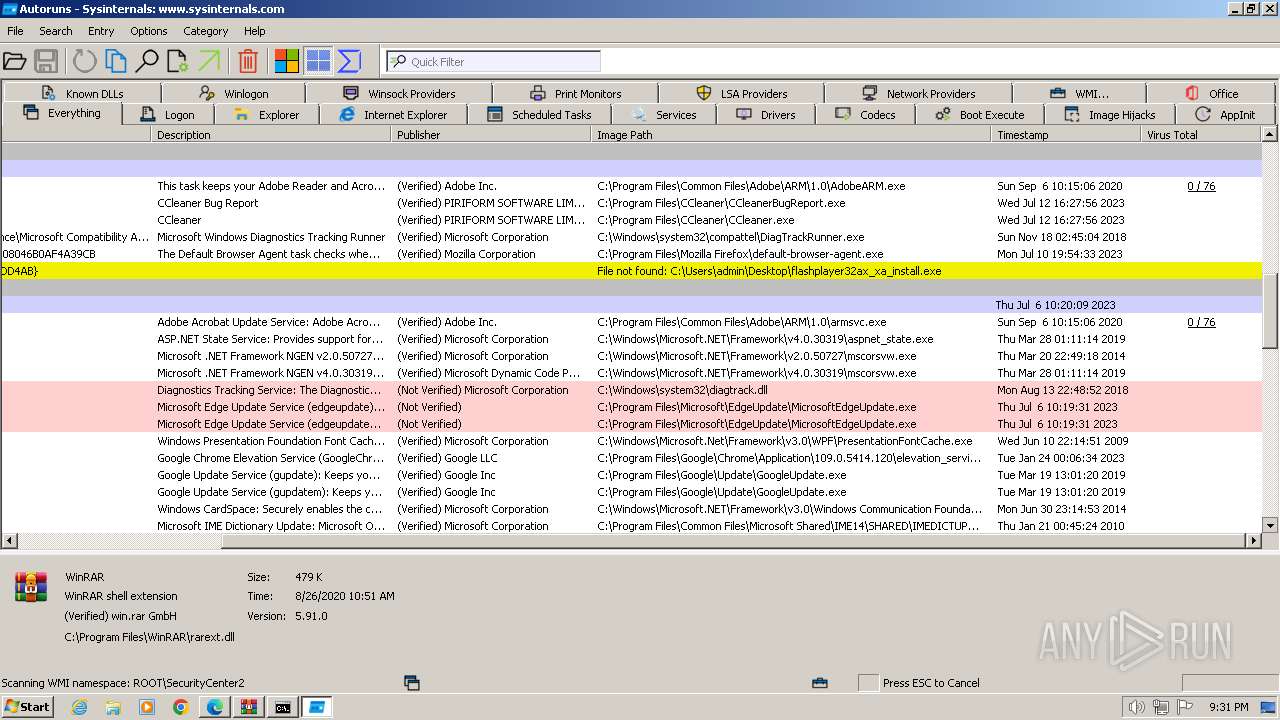Select the CCleaner Bug Report row

click(631, 203)
